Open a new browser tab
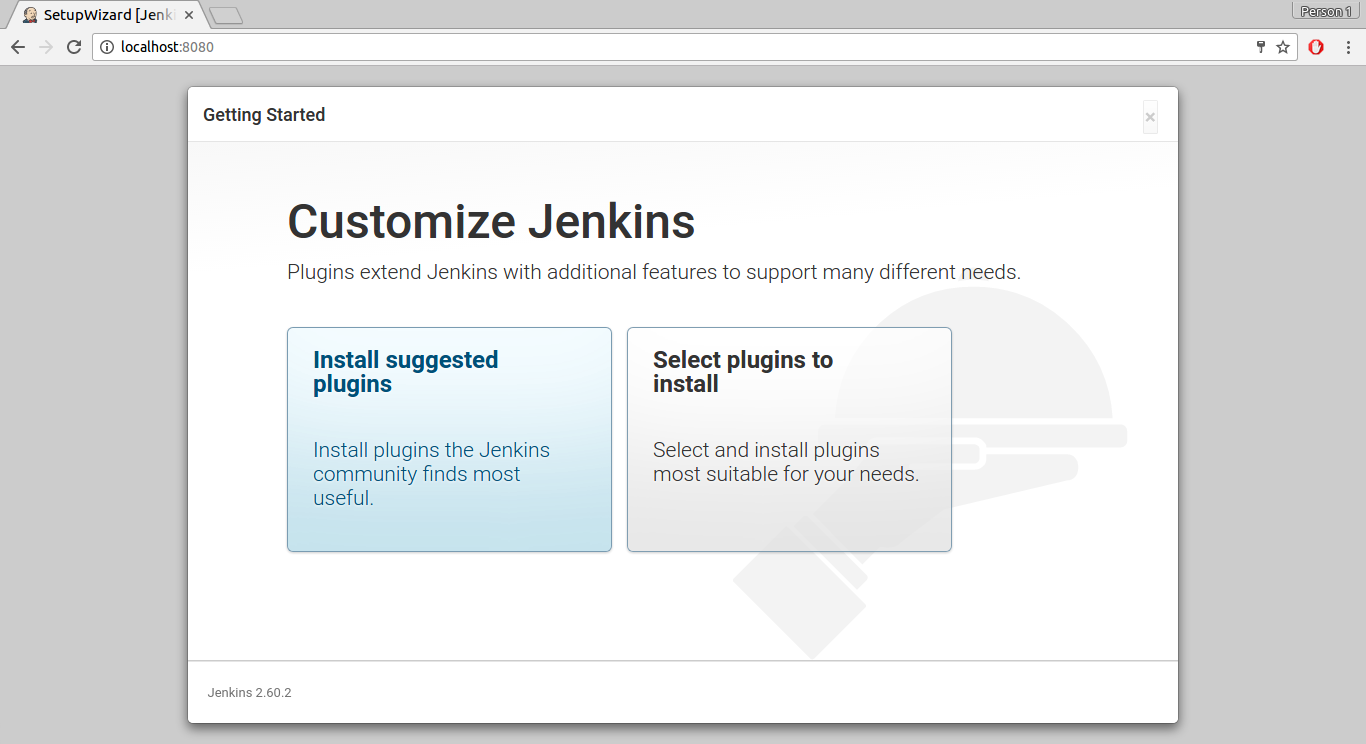The image size is (1366, 744). (x=227, y=16)
